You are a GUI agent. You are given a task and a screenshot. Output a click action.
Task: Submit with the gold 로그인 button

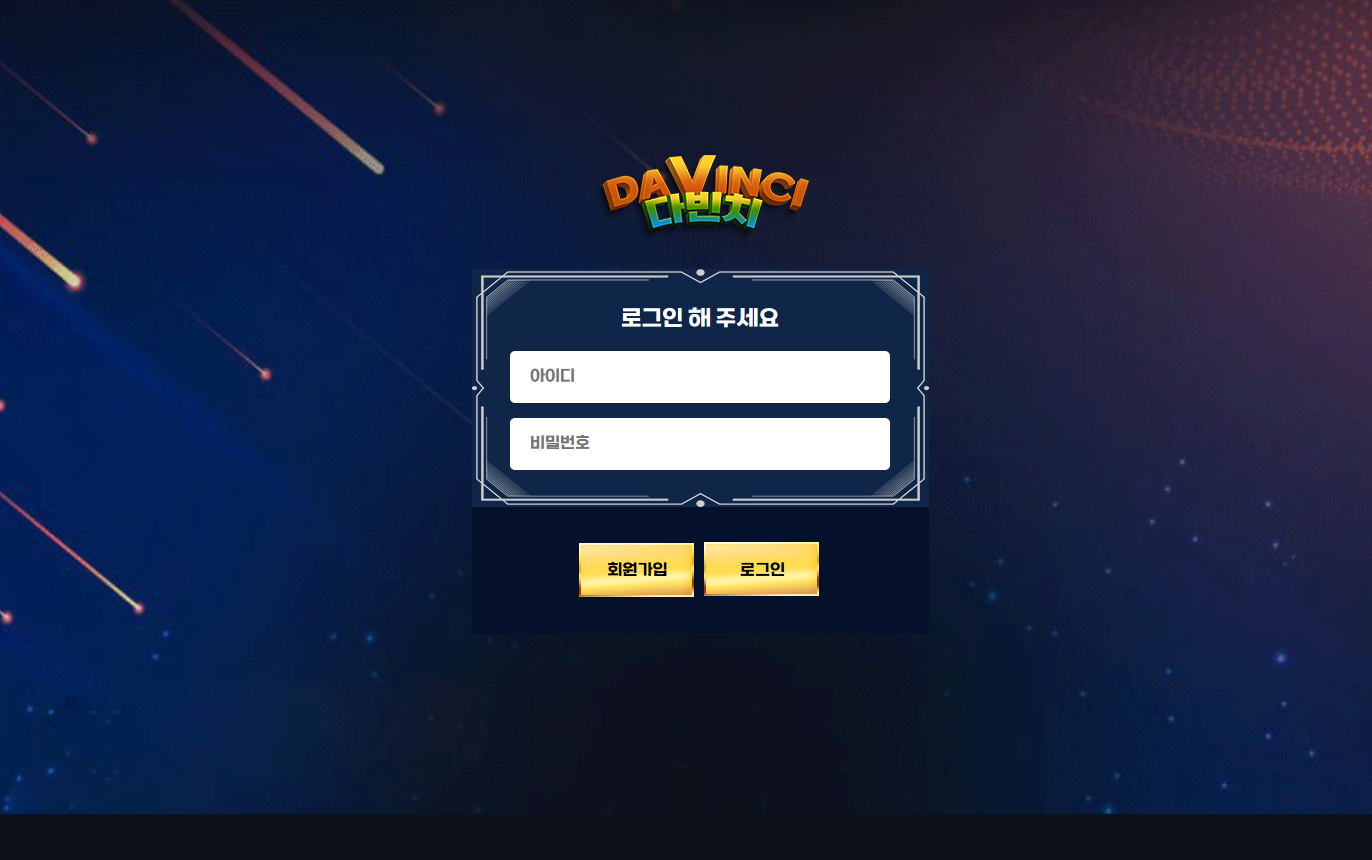tap(762, 569)
